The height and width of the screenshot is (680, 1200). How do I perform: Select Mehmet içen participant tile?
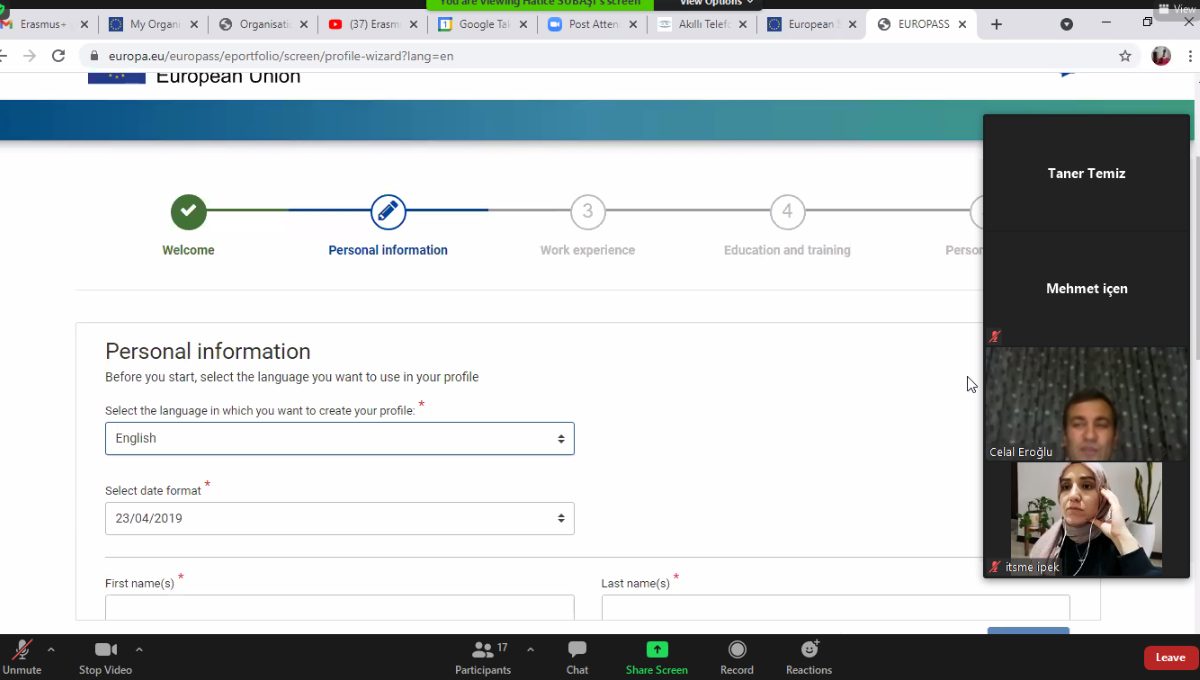[x=1087, y=289]
